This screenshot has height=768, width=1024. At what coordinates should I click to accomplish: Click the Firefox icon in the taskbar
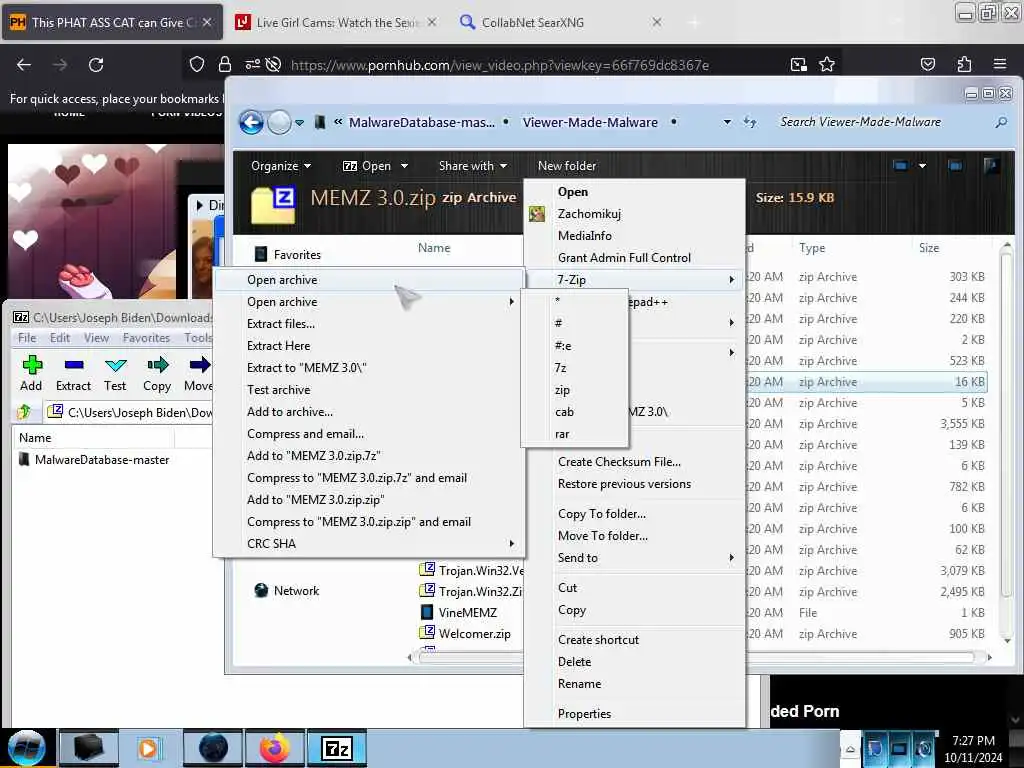tap(274, 748)
